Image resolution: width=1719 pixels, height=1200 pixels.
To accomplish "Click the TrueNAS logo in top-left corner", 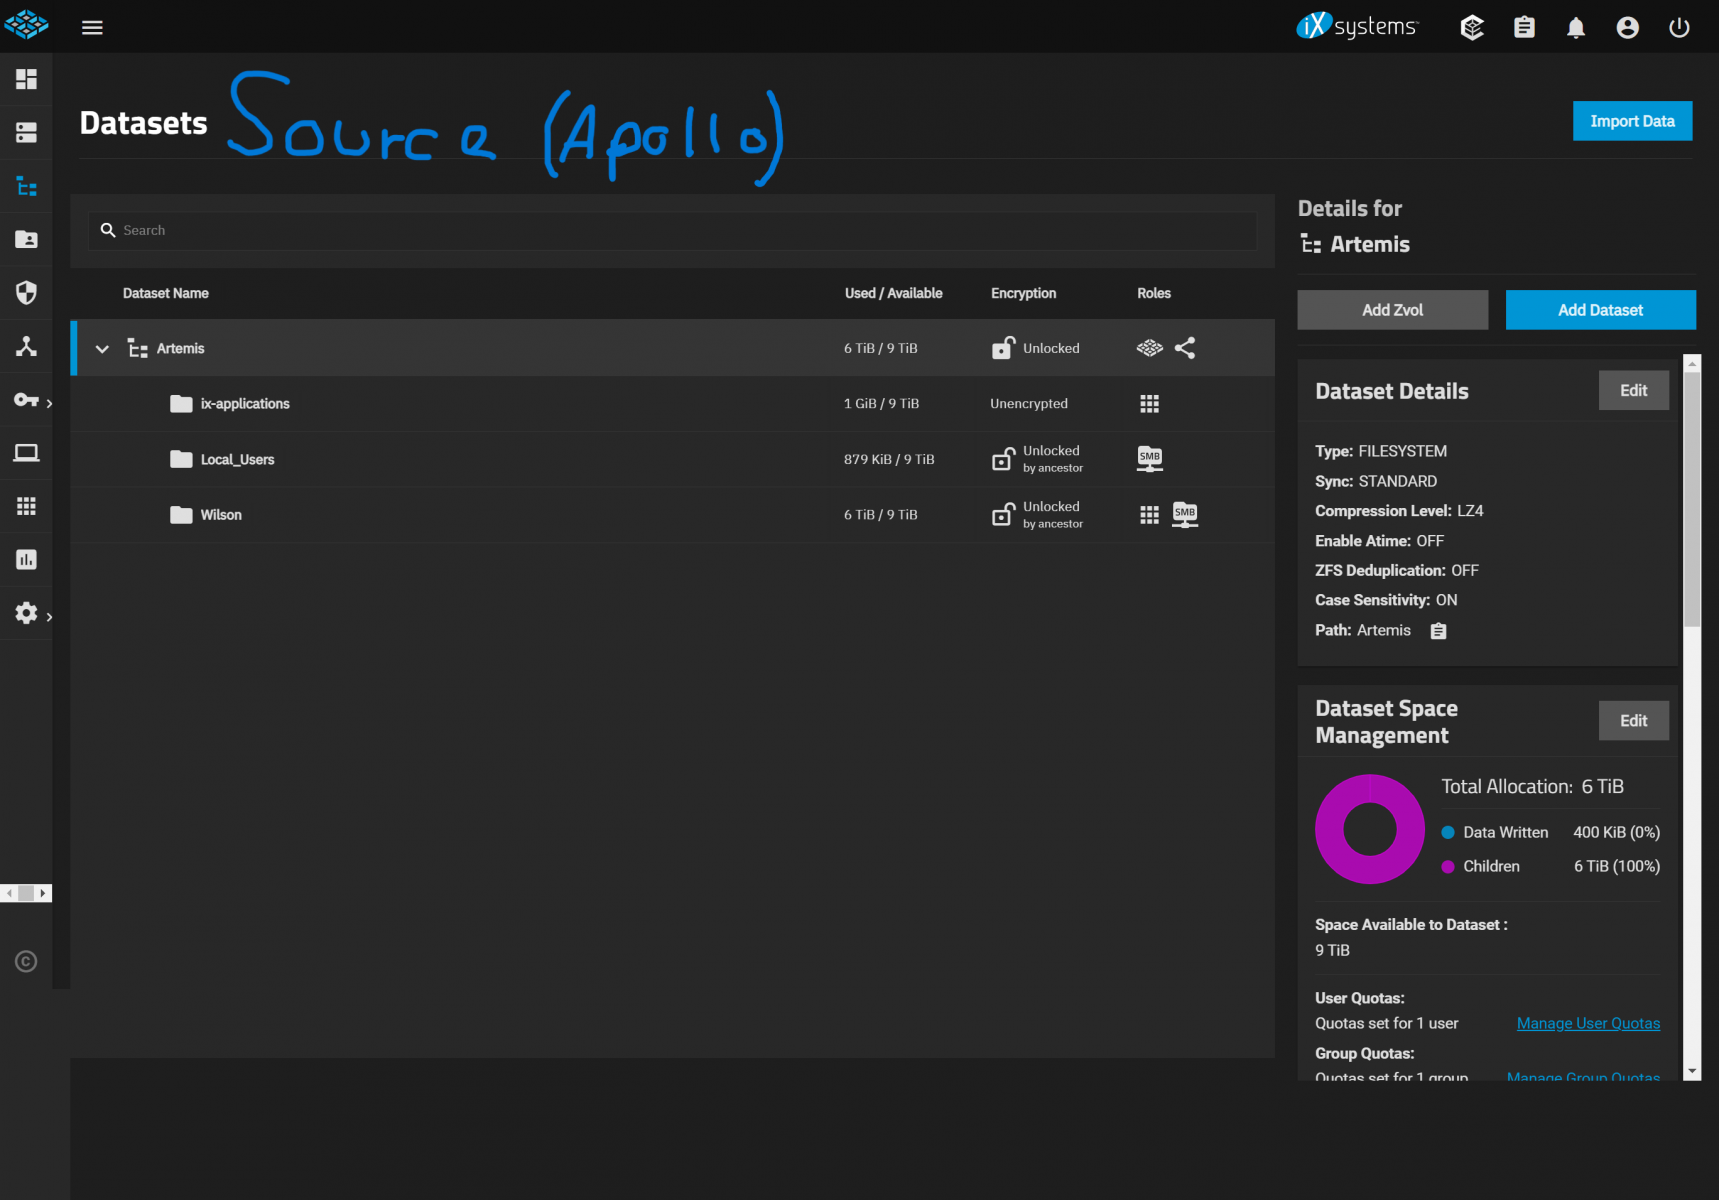I will point(26,25).
